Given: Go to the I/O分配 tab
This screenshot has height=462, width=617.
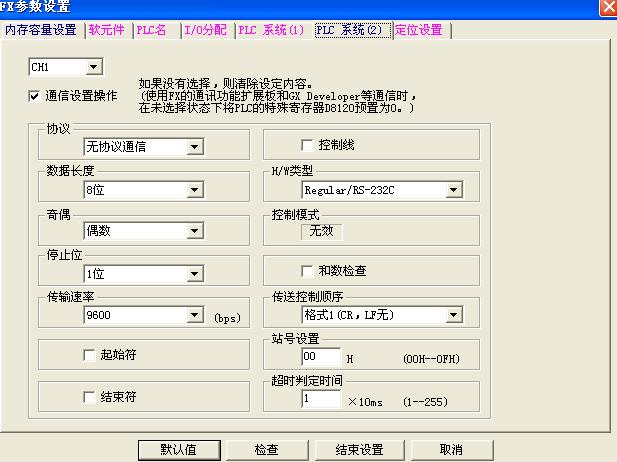Looking at the screenshot, I should click(x=207, y=30).
